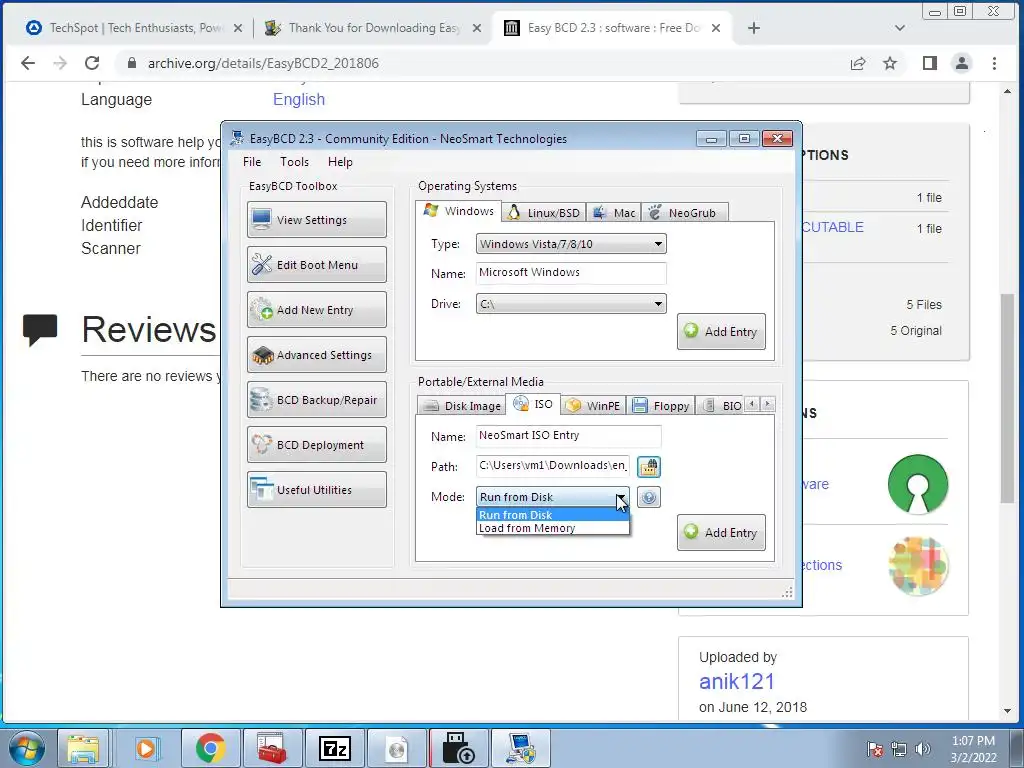The image size is (1024, 768).
Task: Open uploader anik121 profile link
Action: tap(737, 681)
